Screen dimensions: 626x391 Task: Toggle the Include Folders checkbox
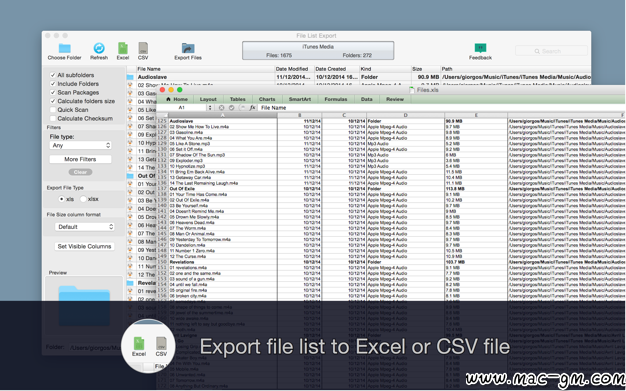[53, 84]
